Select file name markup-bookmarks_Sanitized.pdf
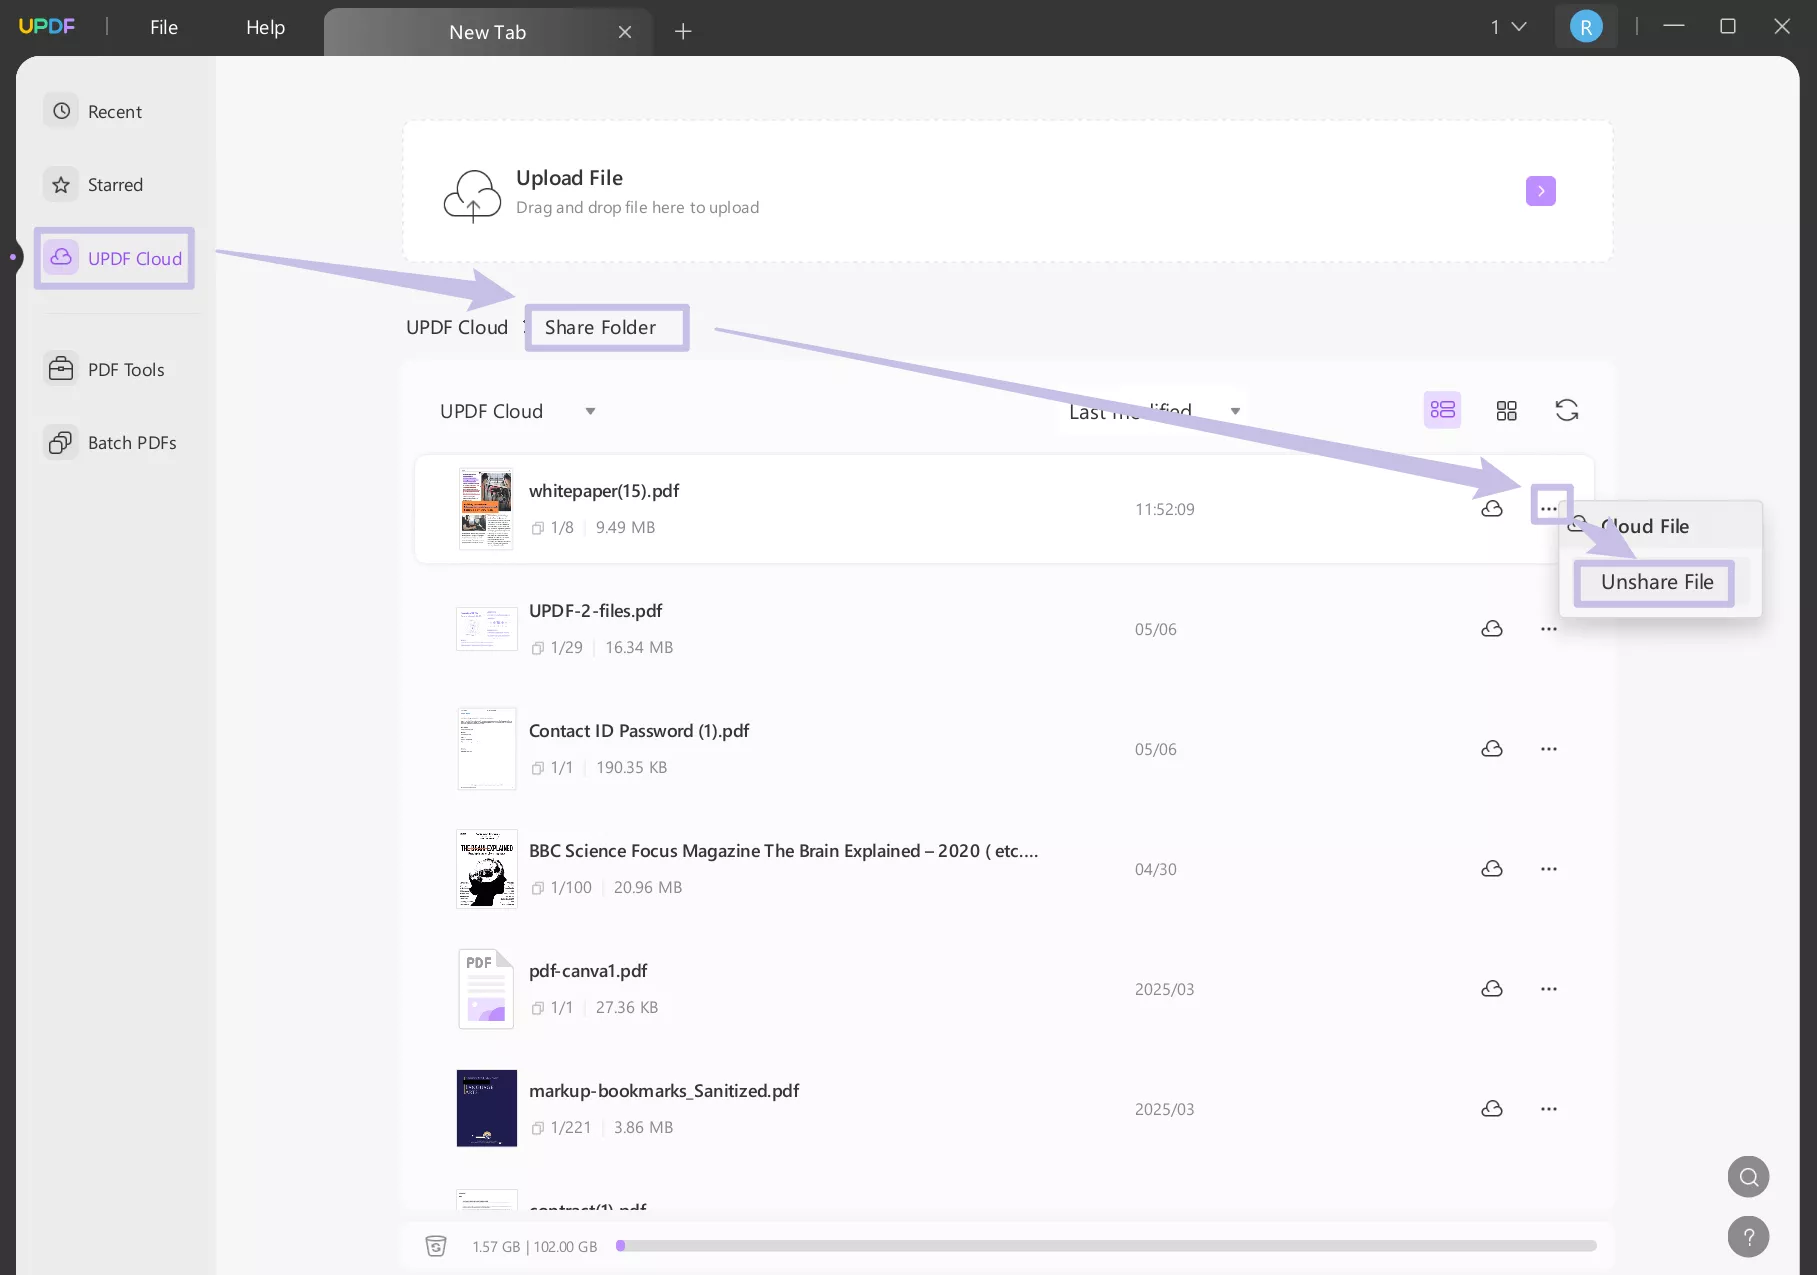Screen dimensions: 1817x1275 [664, 1091]
